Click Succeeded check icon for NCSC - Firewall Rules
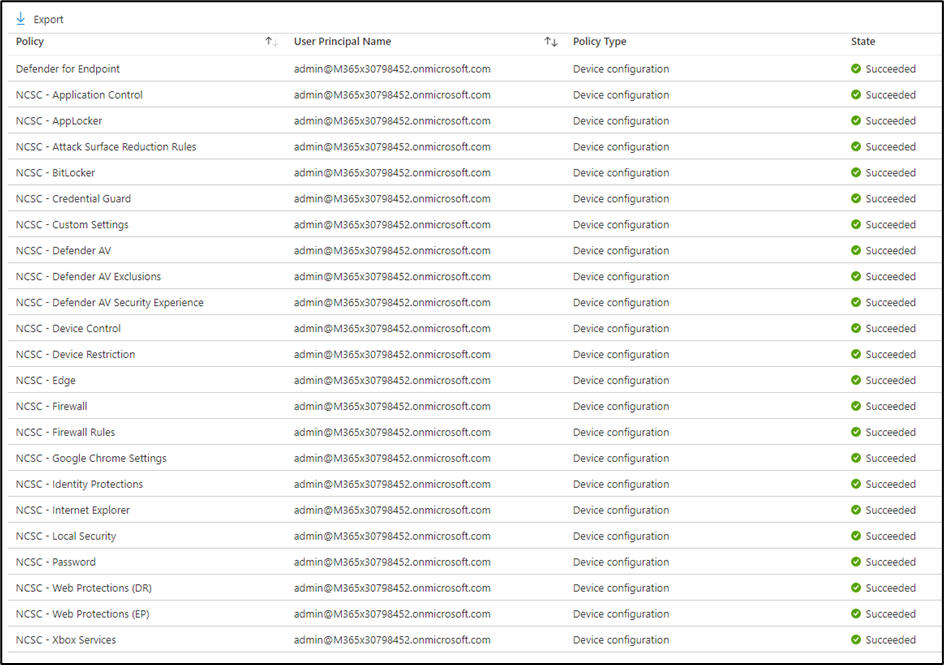Image resolution: width=944 pixels, height=665 pixels. [x=856, y=432]
